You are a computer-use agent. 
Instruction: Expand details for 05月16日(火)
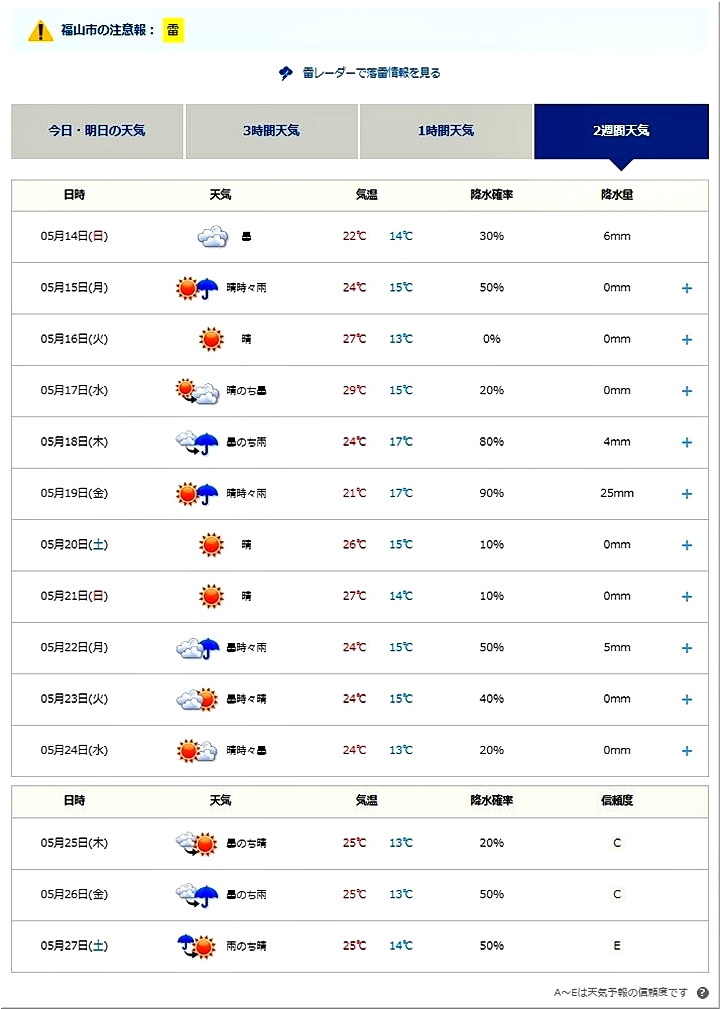(x=687, y=340)
